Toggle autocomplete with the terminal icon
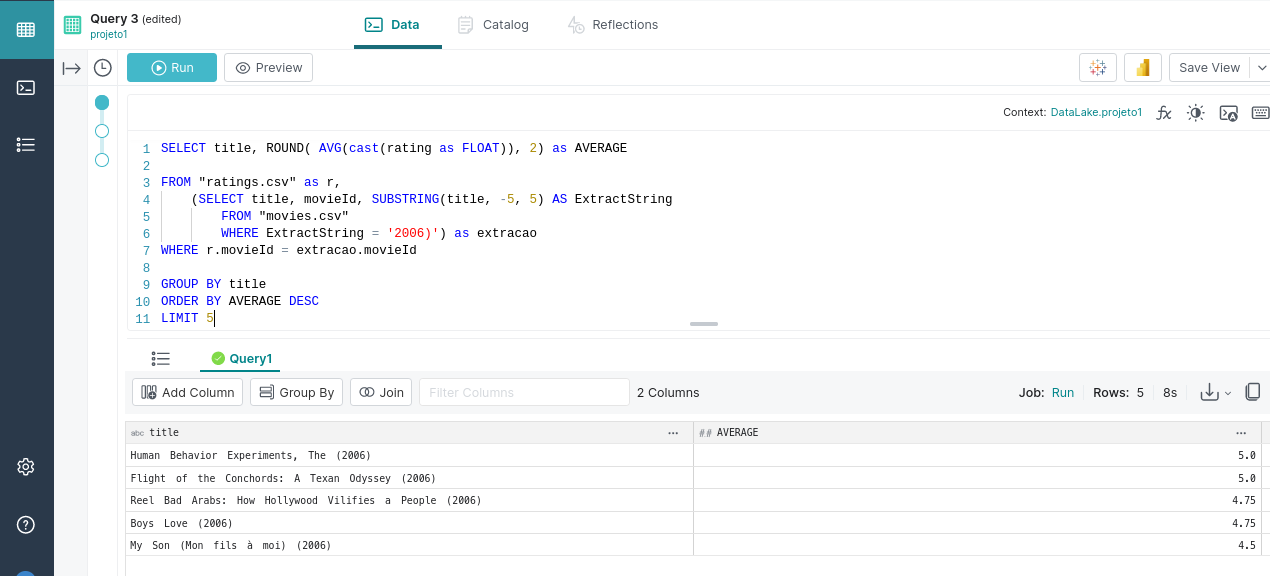The width and height of the screenshot is (1270, 576). (1228, 113)
